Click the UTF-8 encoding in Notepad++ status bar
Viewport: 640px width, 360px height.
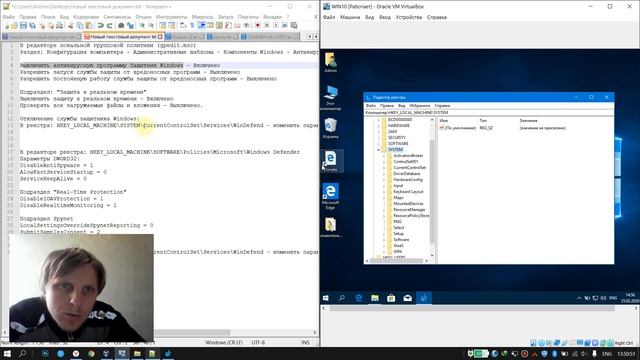tap(258, 342)
